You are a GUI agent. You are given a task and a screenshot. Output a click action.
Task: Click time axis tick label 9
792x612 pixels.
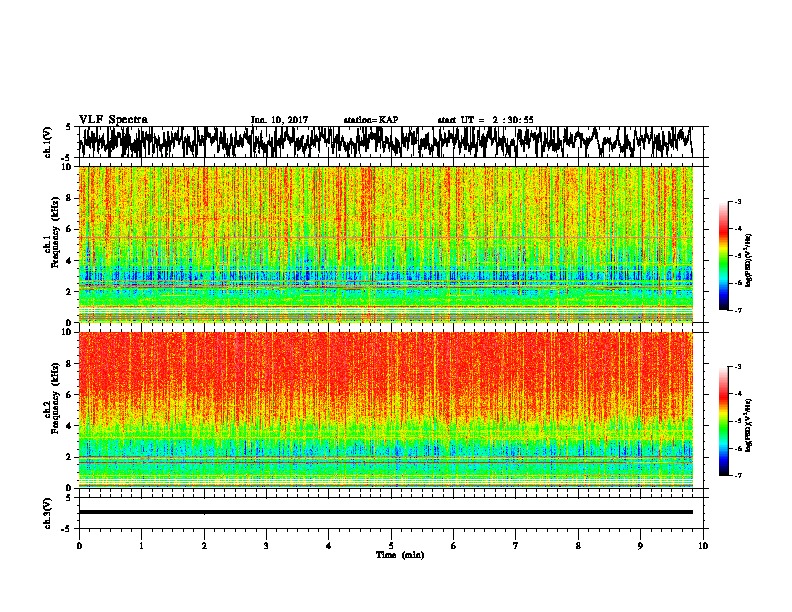tap(640, 546)
